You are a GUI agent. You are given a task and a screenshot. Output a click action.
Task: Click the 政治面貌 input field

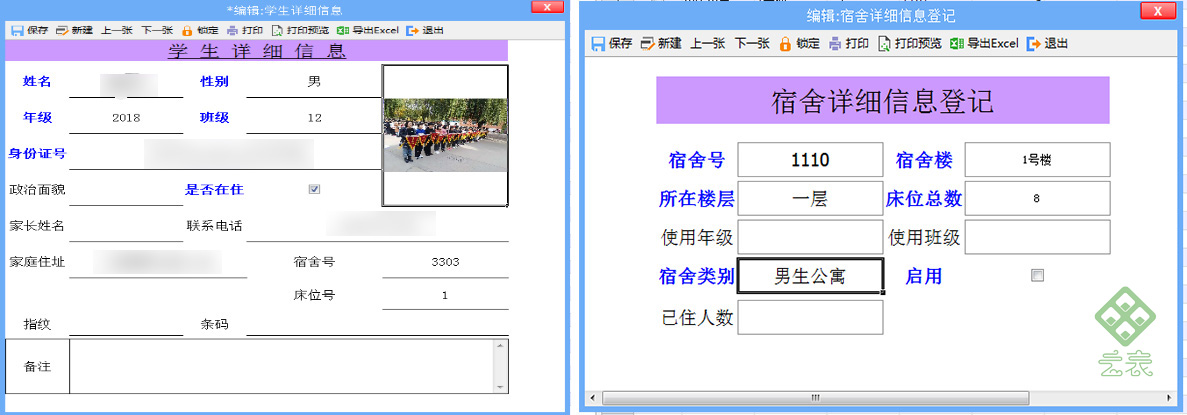[x=126, y=190]
